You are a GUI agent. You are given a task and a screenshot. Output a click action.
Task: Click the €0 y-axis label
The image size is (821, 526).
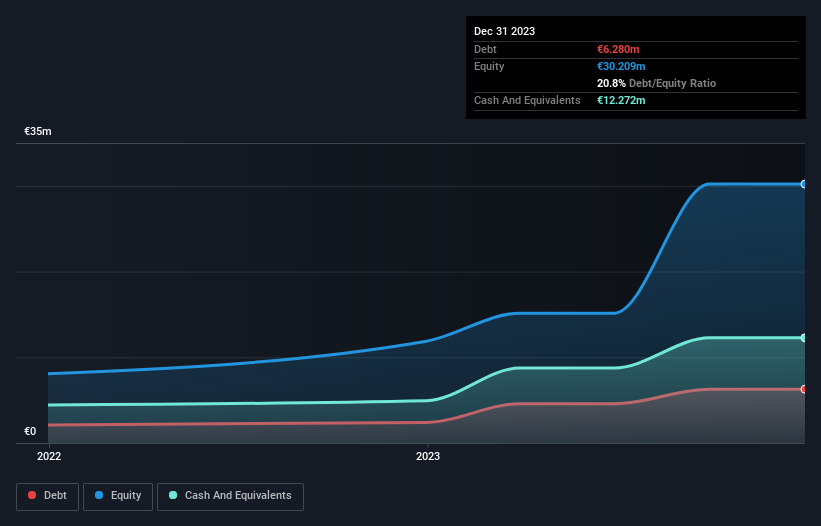pyautogui.click(x=30, y=431)
